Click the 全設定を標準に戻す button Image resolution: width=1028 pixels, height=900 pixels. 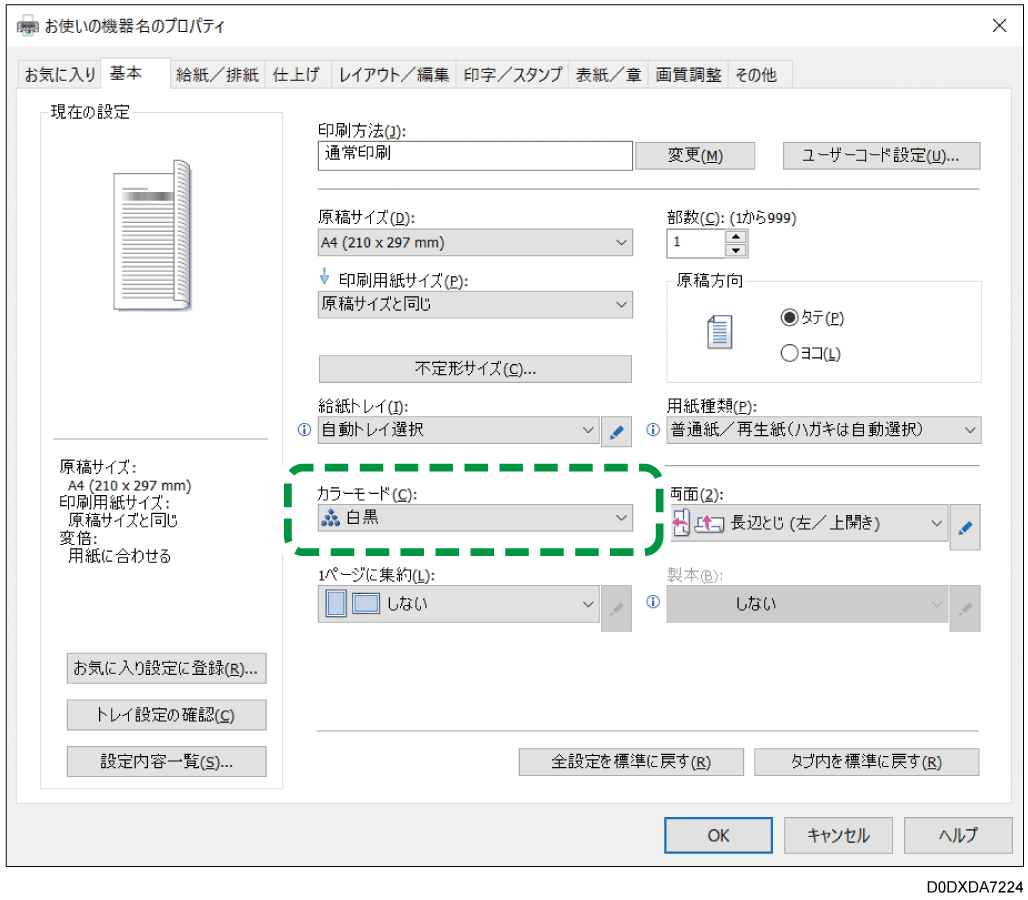630,762
